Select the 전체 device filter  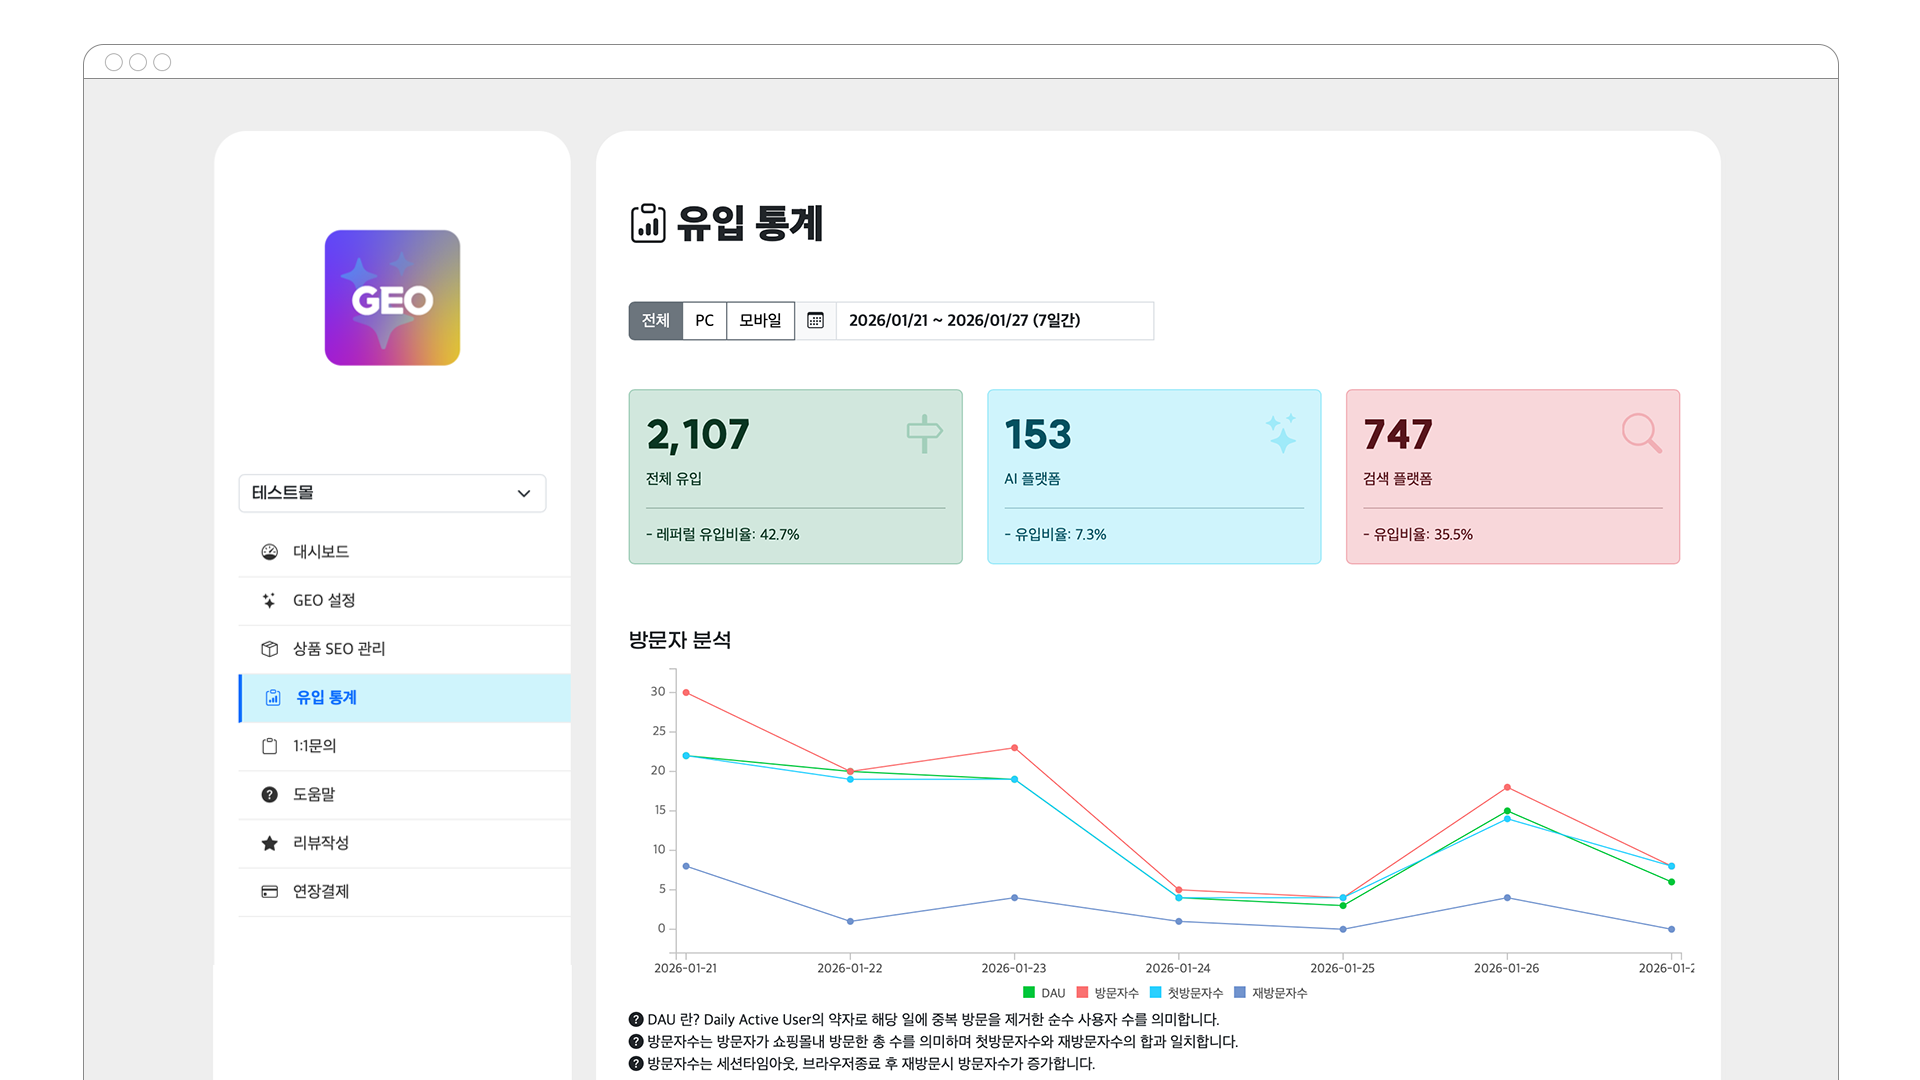[655, 321]
